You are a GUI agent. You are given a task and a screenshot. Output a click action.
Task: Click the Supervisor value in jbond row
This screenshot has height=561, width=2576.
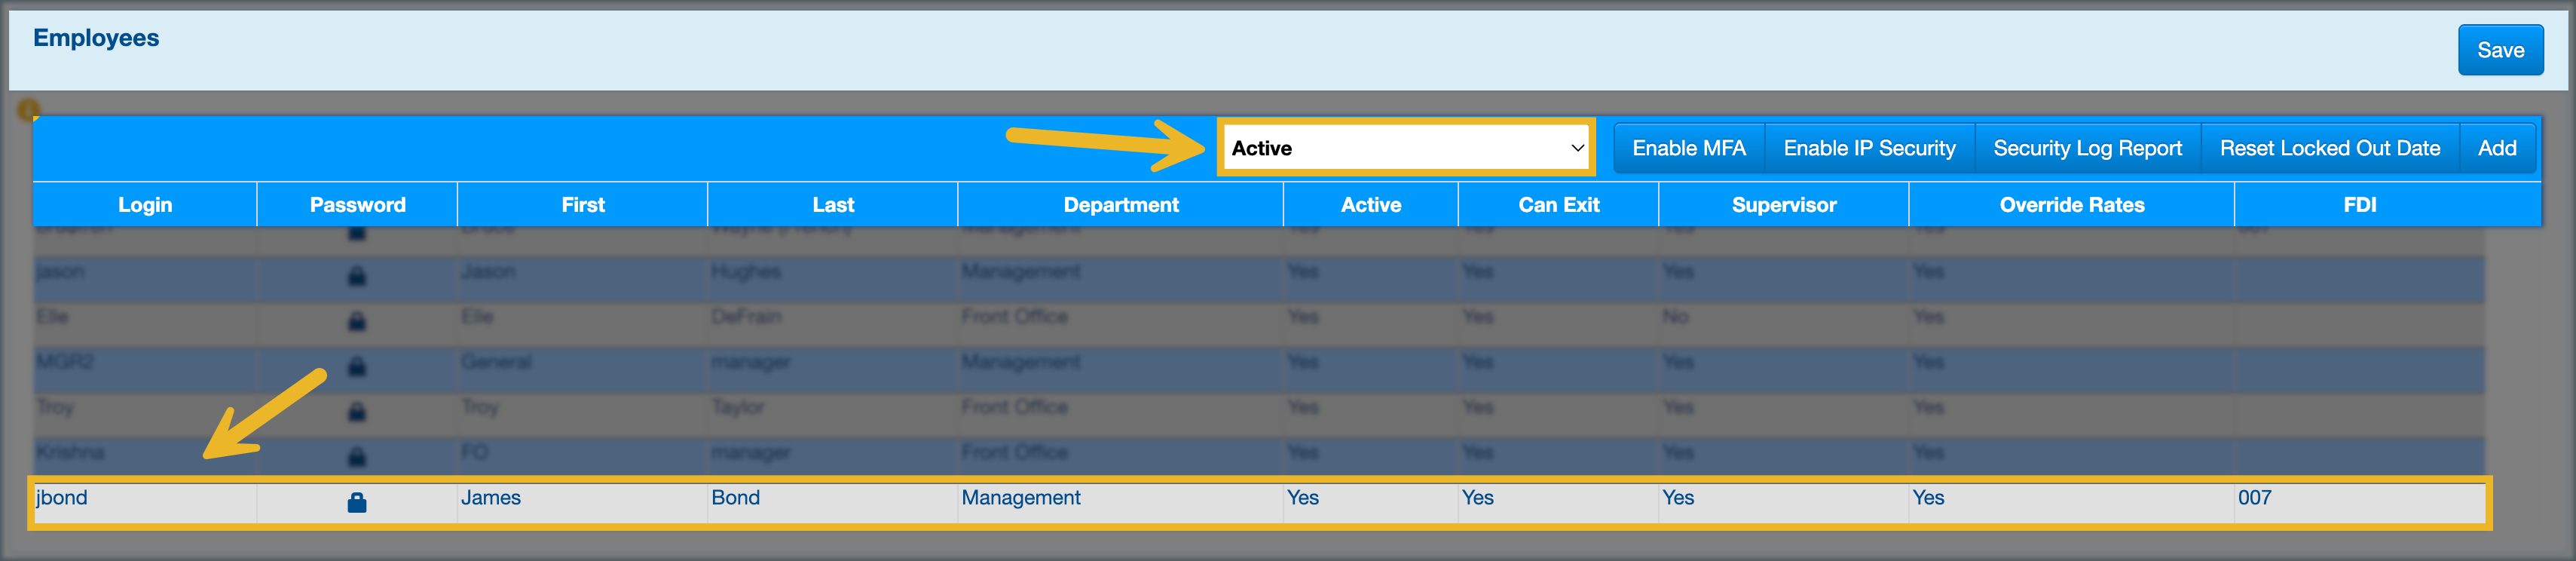(x=1677, y=498)
